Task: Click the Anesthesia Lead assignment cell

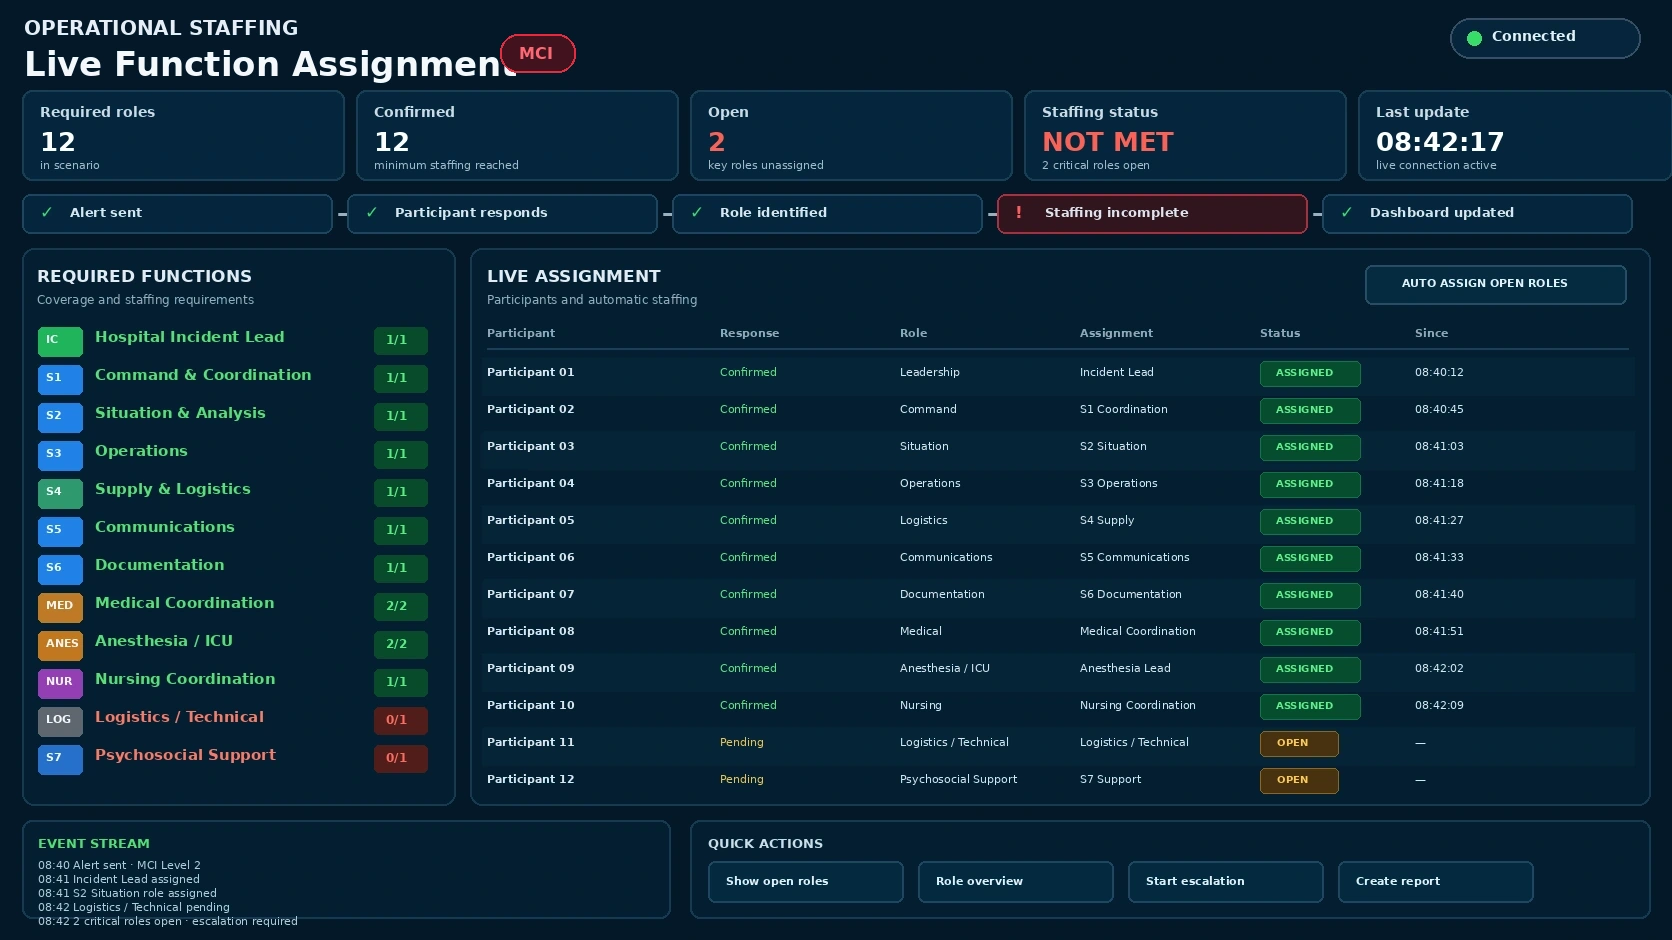Action: pyautogui.click(x=1125, y=669)
